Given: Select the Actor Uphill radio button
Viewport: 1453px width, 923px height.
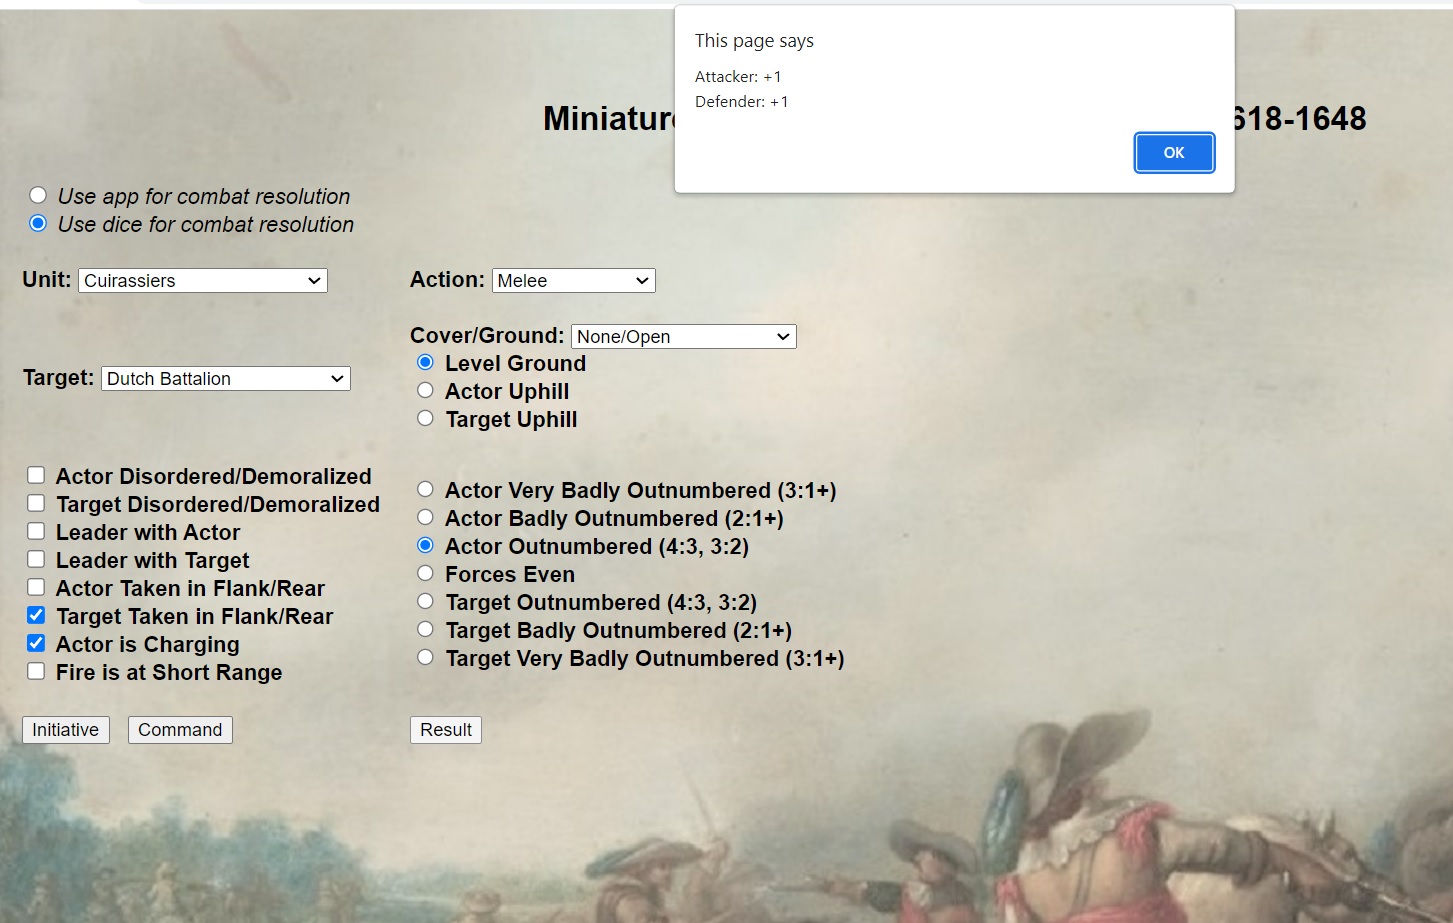Looking at the screenshot, I should [x=426, y=391].
